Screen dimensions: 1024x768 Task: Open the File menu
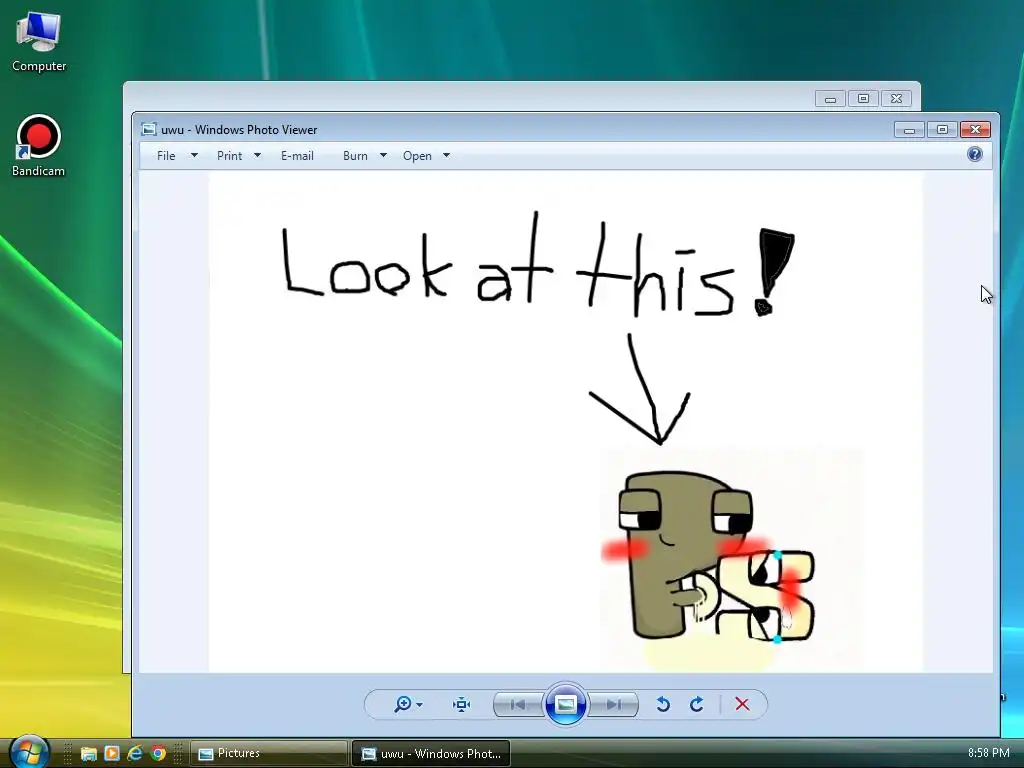pos(166,155)
